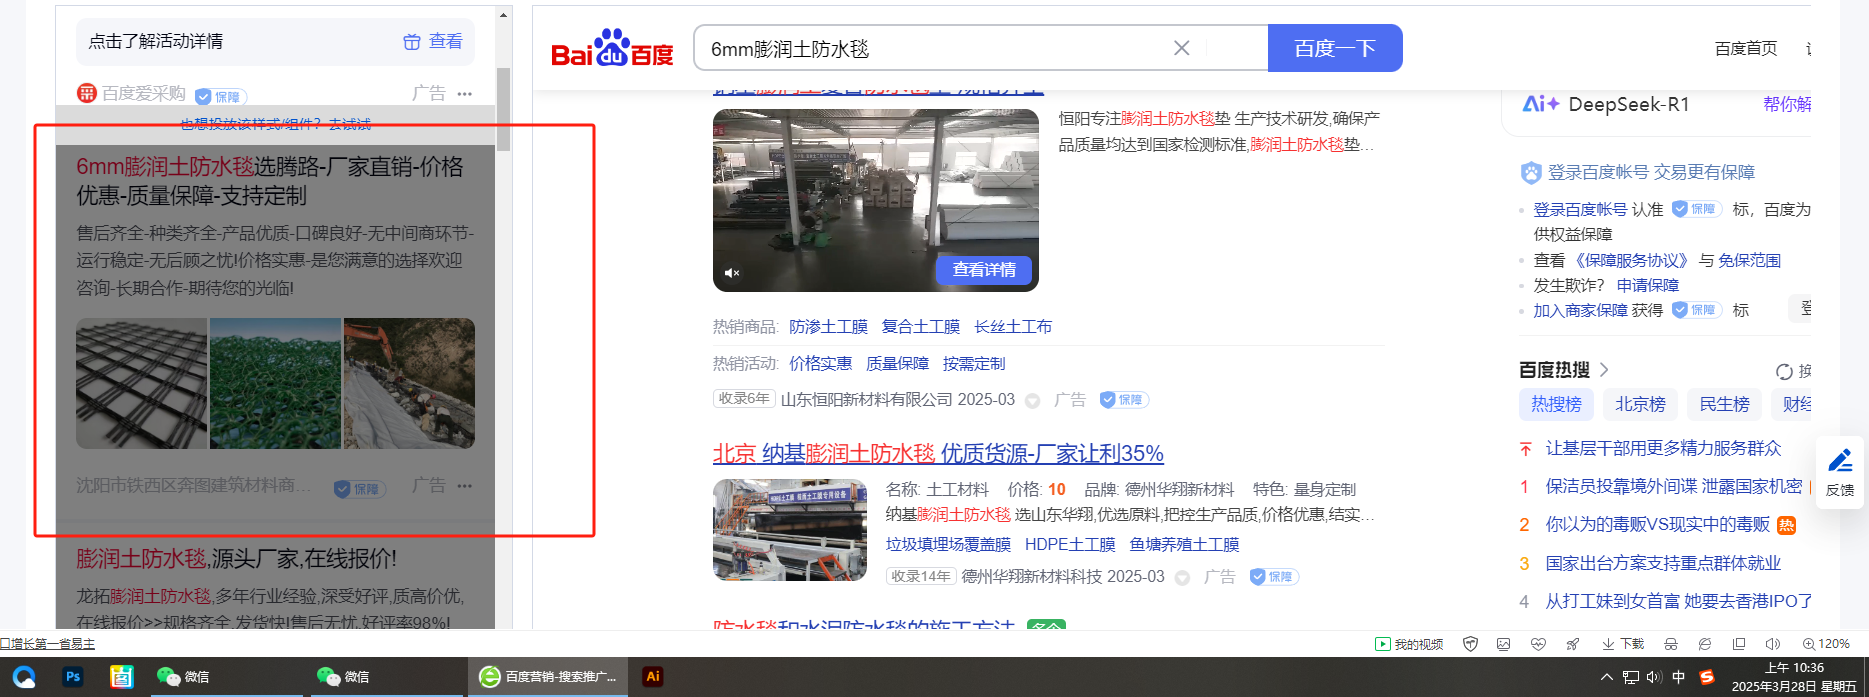Unmute the factory video with the speaker icon

[732, 273]
